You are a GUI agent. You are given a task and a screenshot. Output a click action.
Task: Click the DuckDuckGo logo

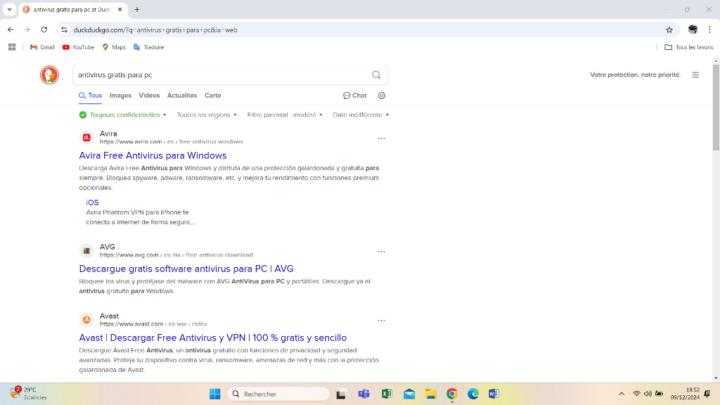click(x=50, y=75)
